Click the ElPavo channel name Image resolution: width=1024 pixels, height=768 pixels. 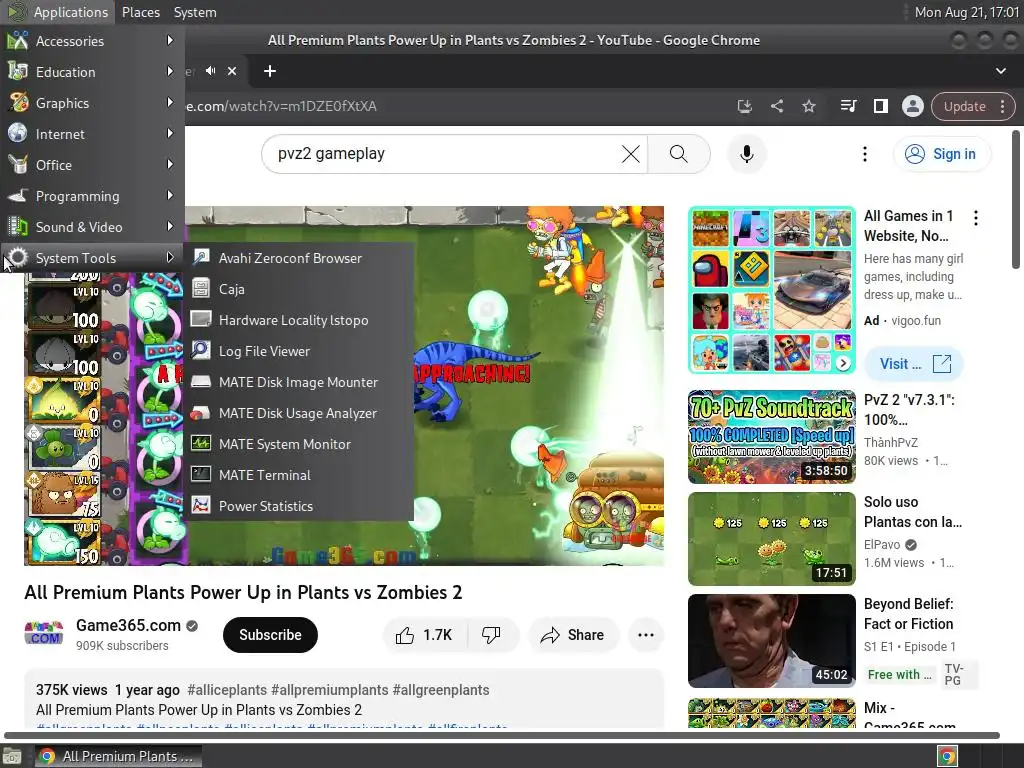click(x=882, y=545)
